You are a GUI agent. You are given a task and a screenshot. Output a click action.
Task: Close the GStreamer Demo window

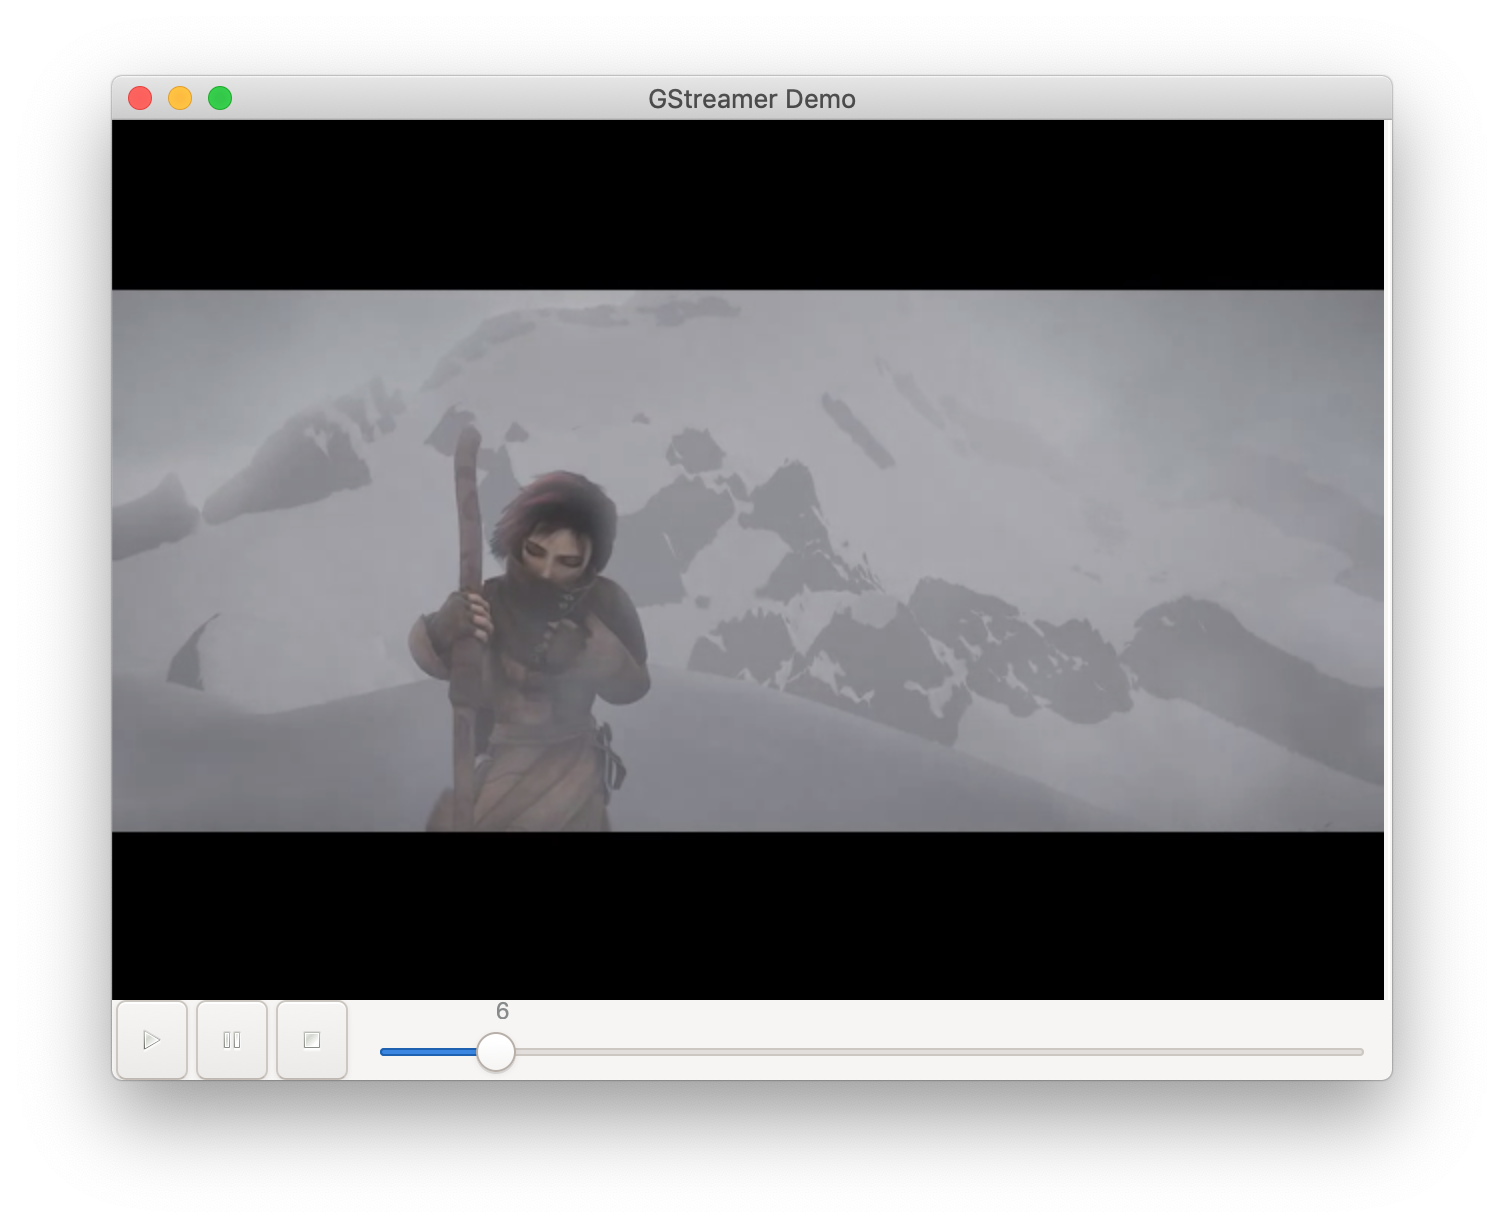[140, 98]
